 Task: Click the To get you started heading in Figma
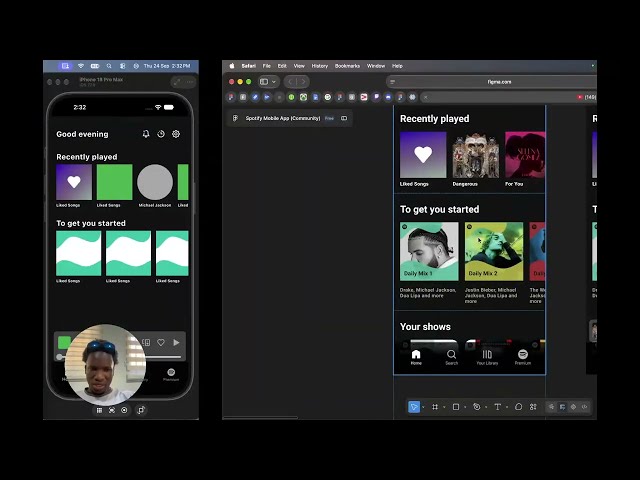440,209
